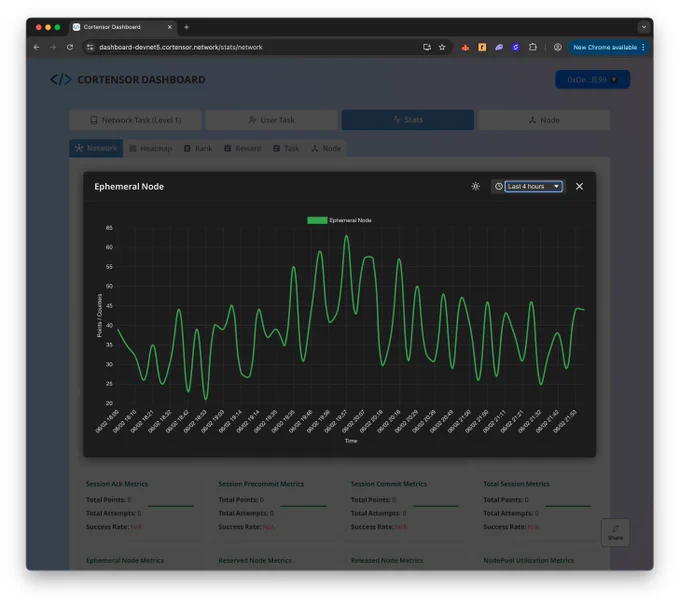The image size is (680, 605).
Task: Click the Network sub-tab icon
Action: (x=79, y=148)
